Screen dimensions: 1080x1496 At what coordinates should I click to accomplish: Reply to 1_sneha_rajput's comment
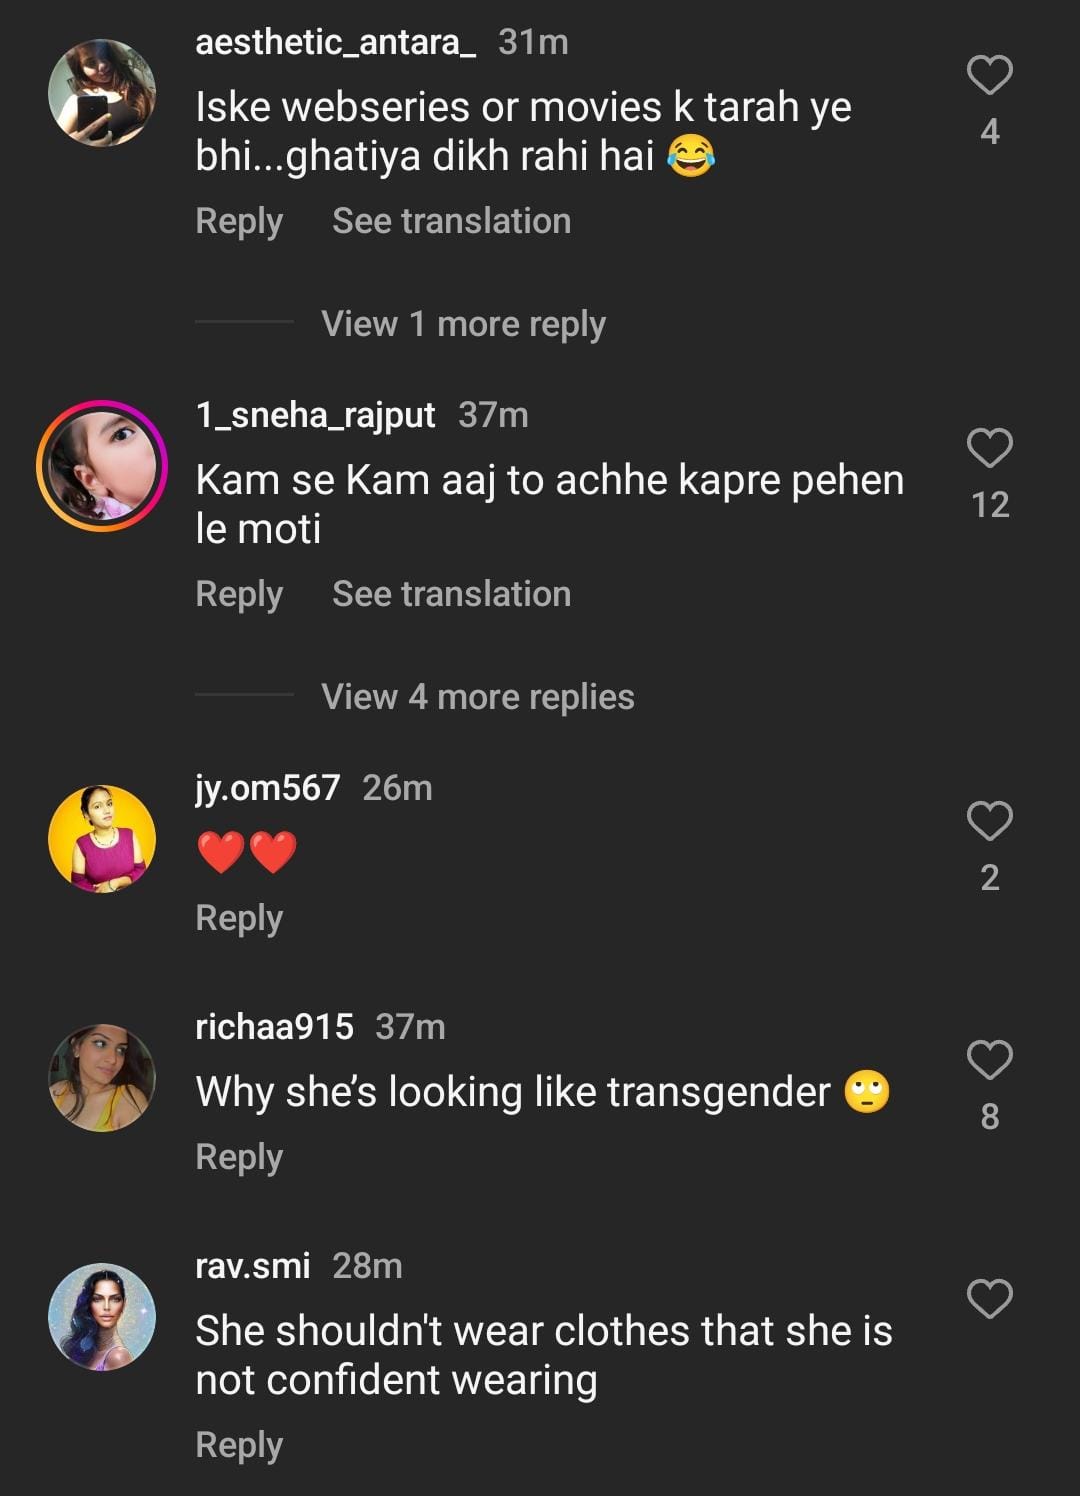[x=239, y=594]
